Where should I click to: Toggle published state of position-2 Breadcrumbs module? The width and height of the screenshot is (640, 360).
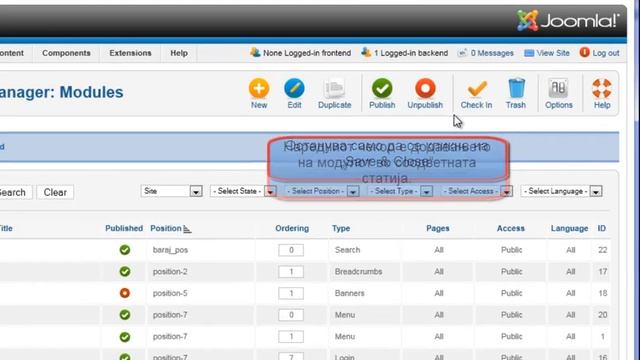(x=125, y=271)
